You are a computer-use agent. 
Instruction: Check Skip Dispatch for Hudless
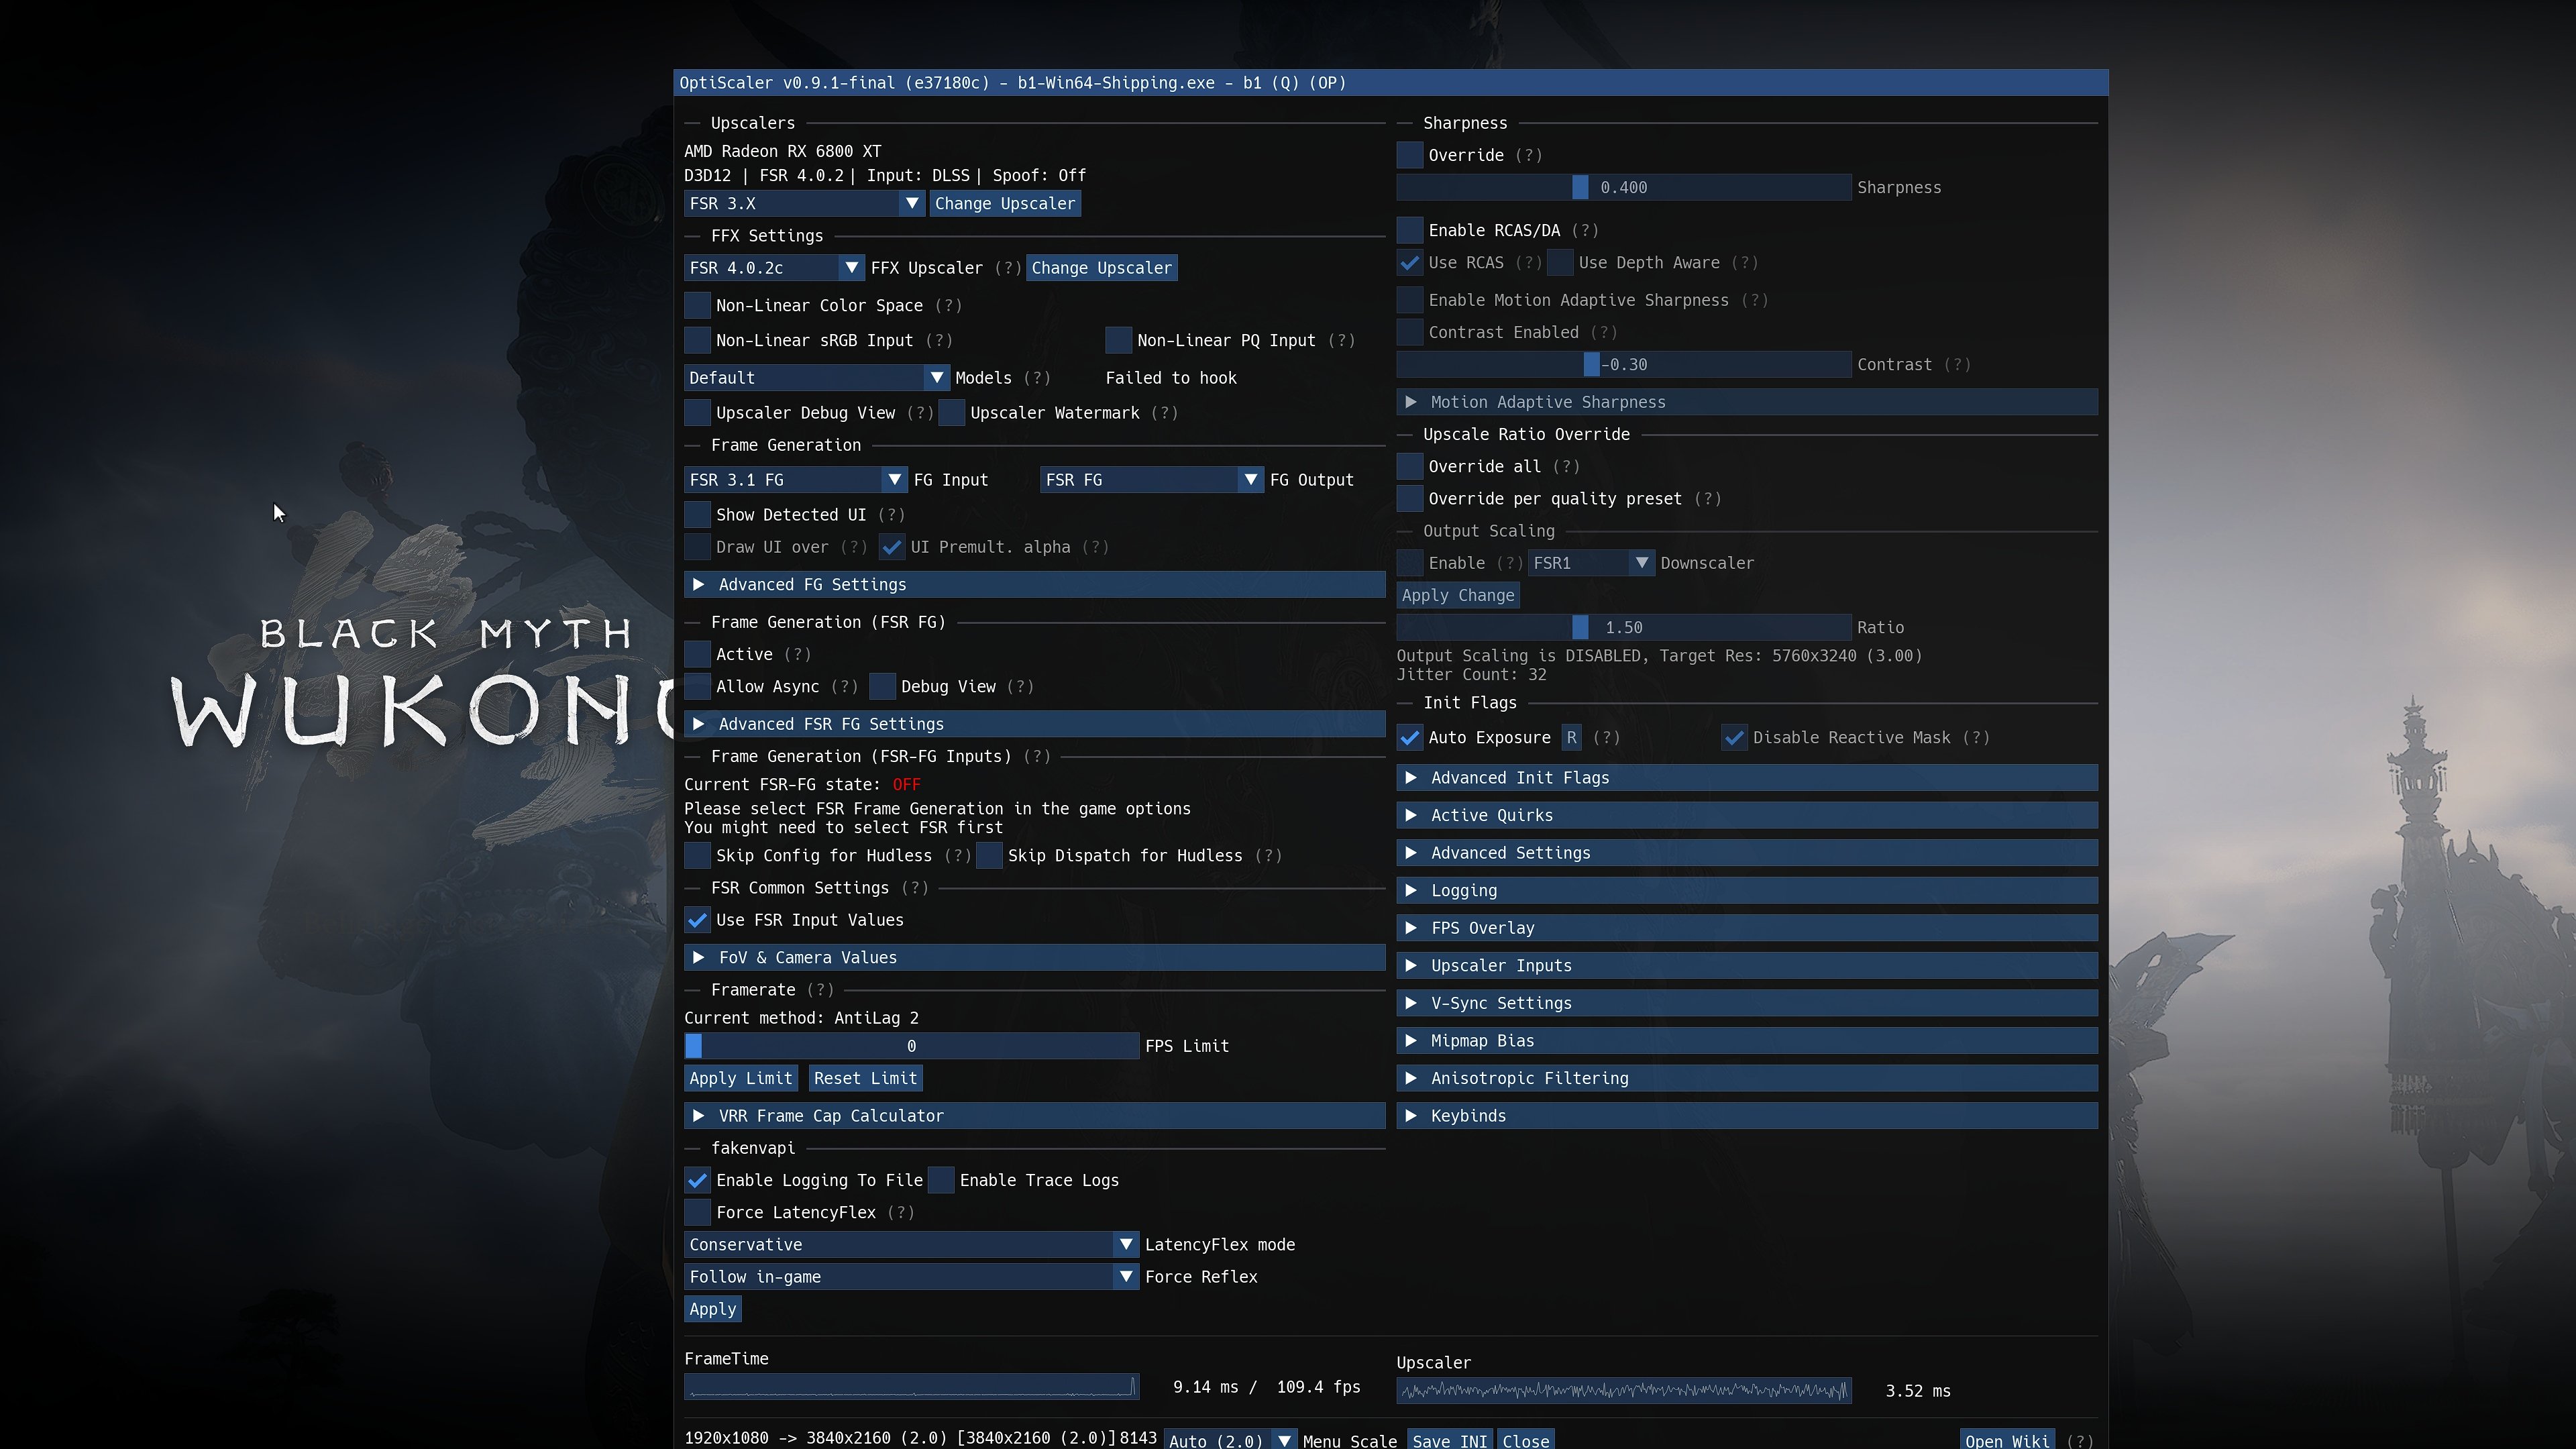click(x=990, y=856)
